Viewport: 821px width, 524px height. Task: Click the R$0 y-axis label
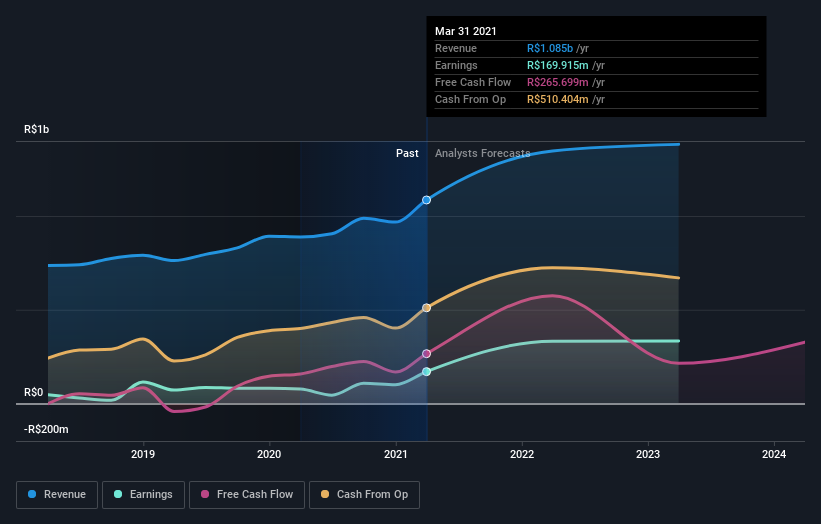[x=34, y=393]
